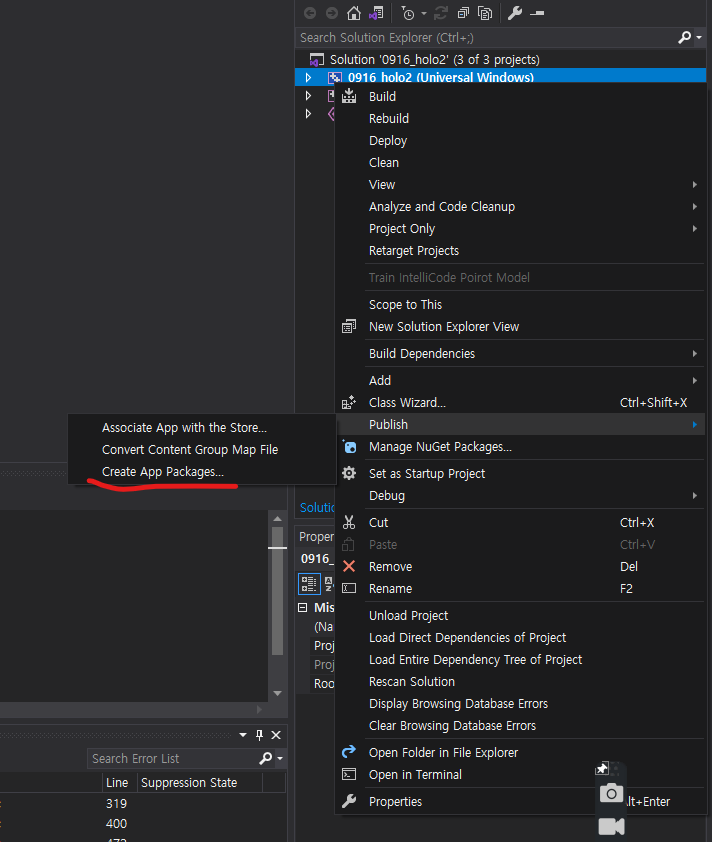Click the Preview Selected Items dash icon

tap(537, 13)
